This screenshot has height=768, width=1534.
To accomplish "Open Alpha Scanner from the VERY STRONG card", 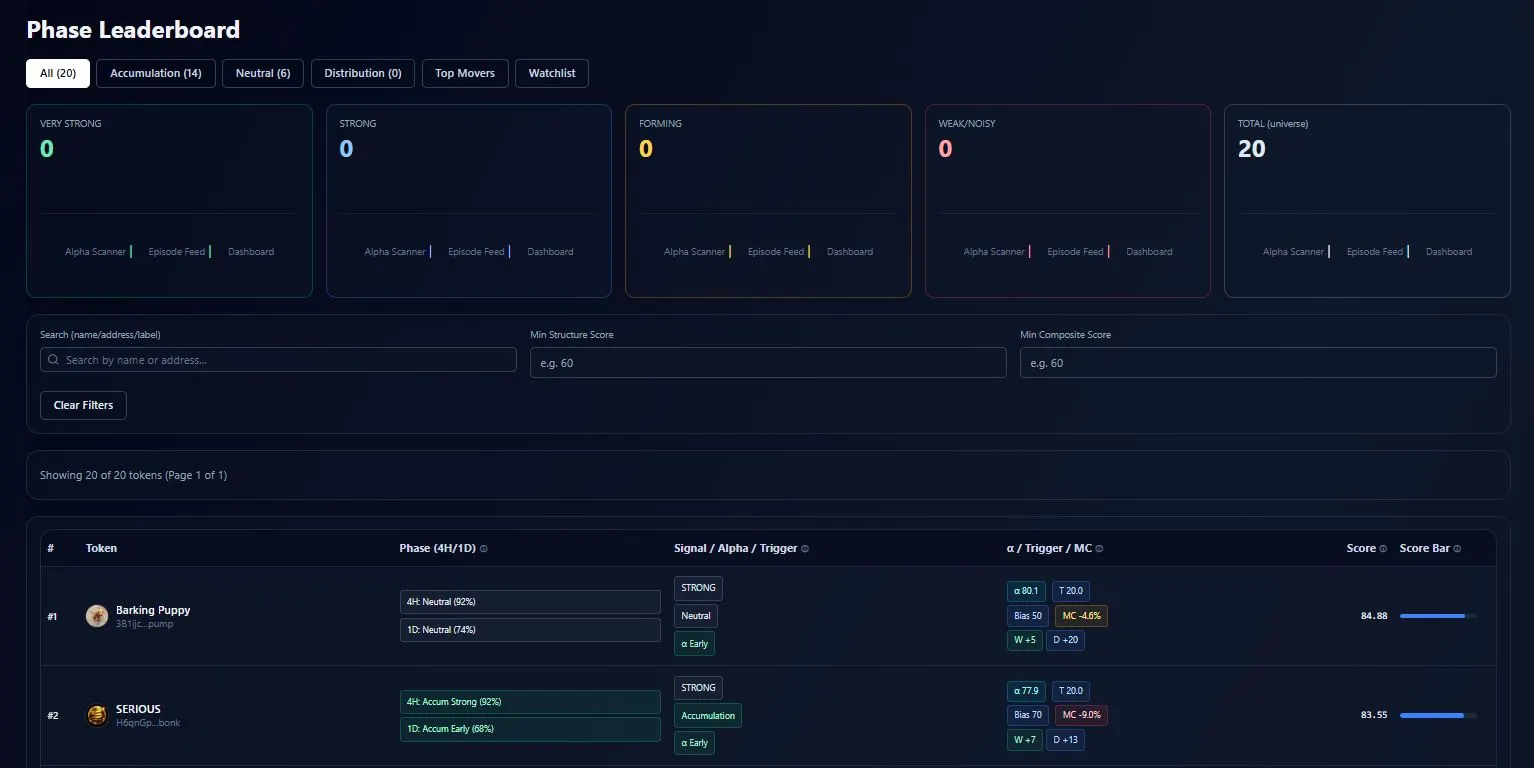I will click(95, 251).
